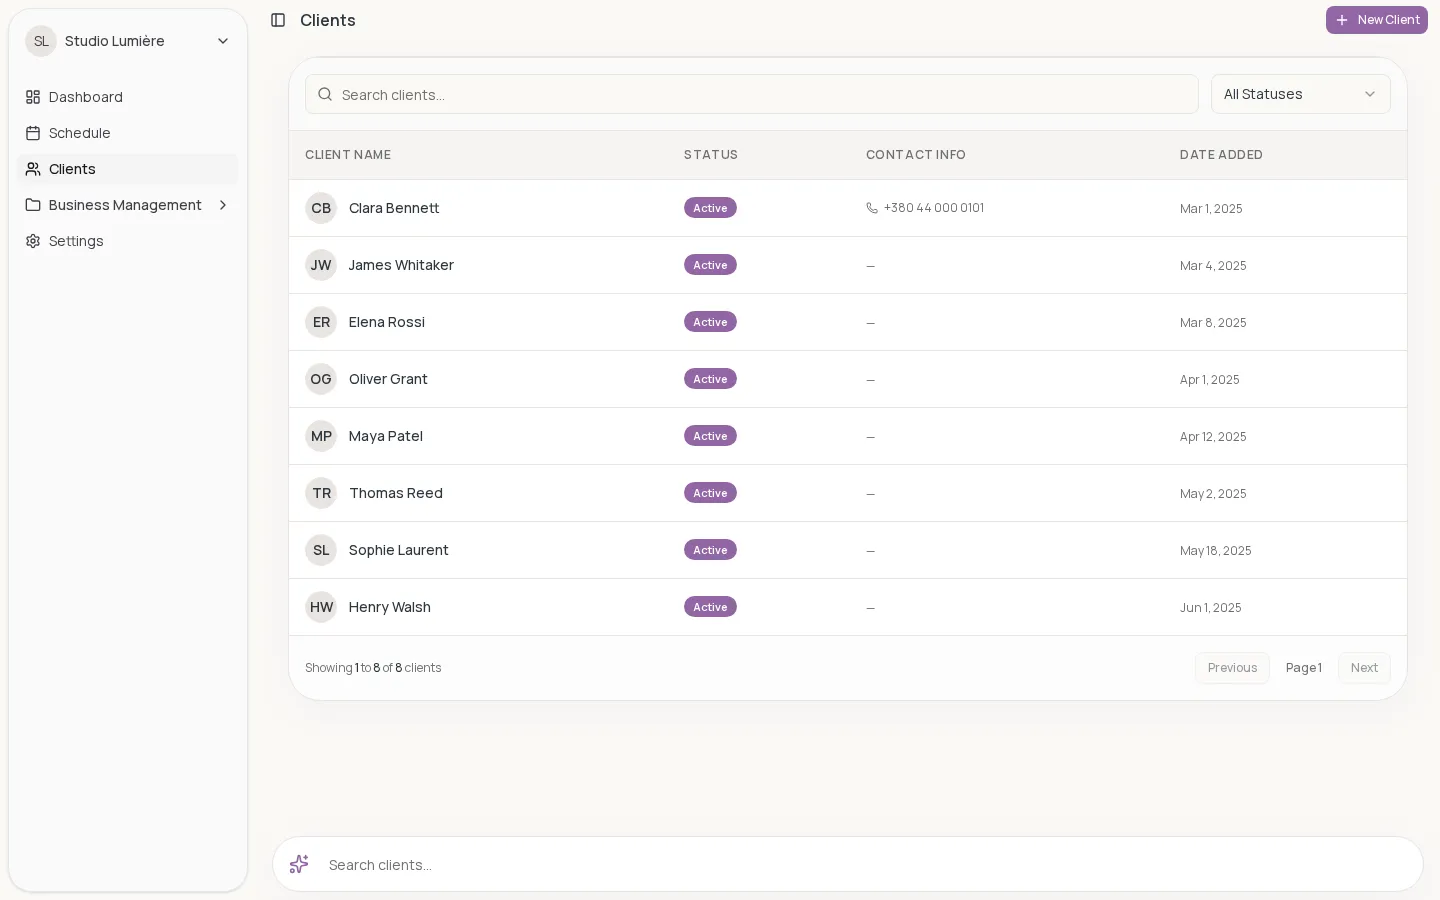Open the All Statuses filter dropdown
The image size is (1440, 900).
click(x=1300, y=94)
